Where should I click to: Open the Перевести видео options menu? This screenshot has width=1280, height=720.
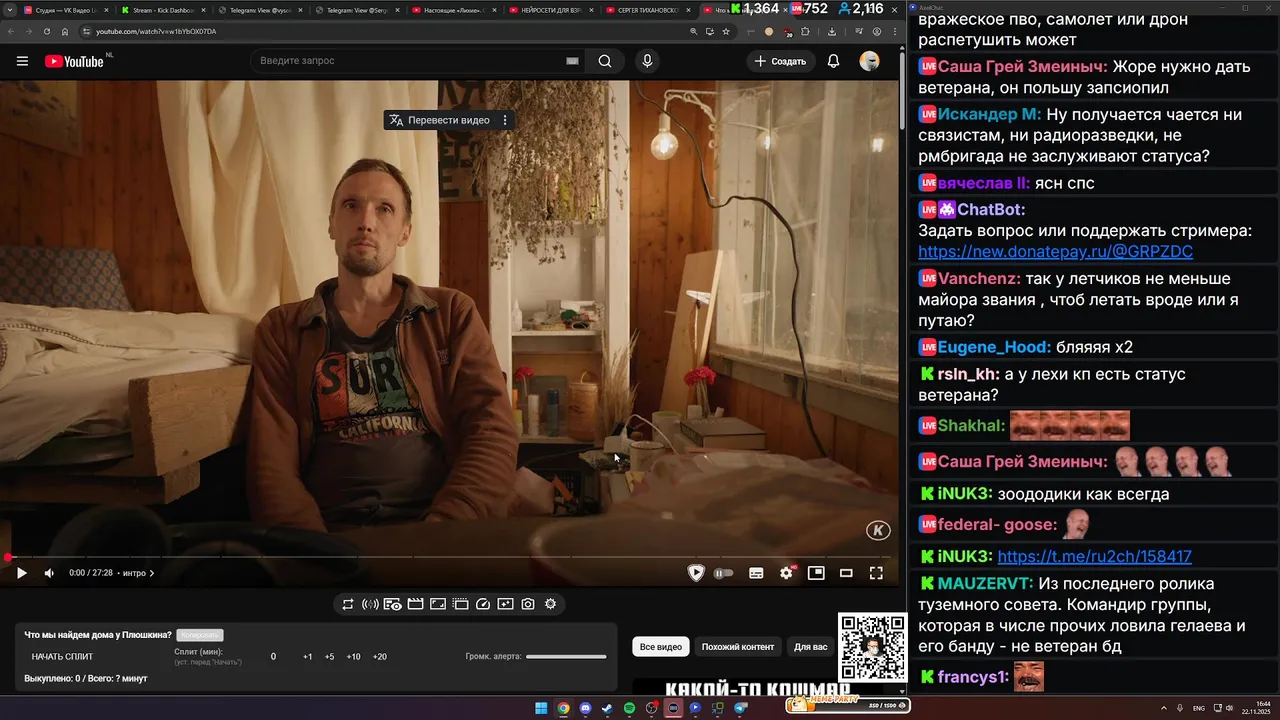pyautogui.click(x=505, y=120)
